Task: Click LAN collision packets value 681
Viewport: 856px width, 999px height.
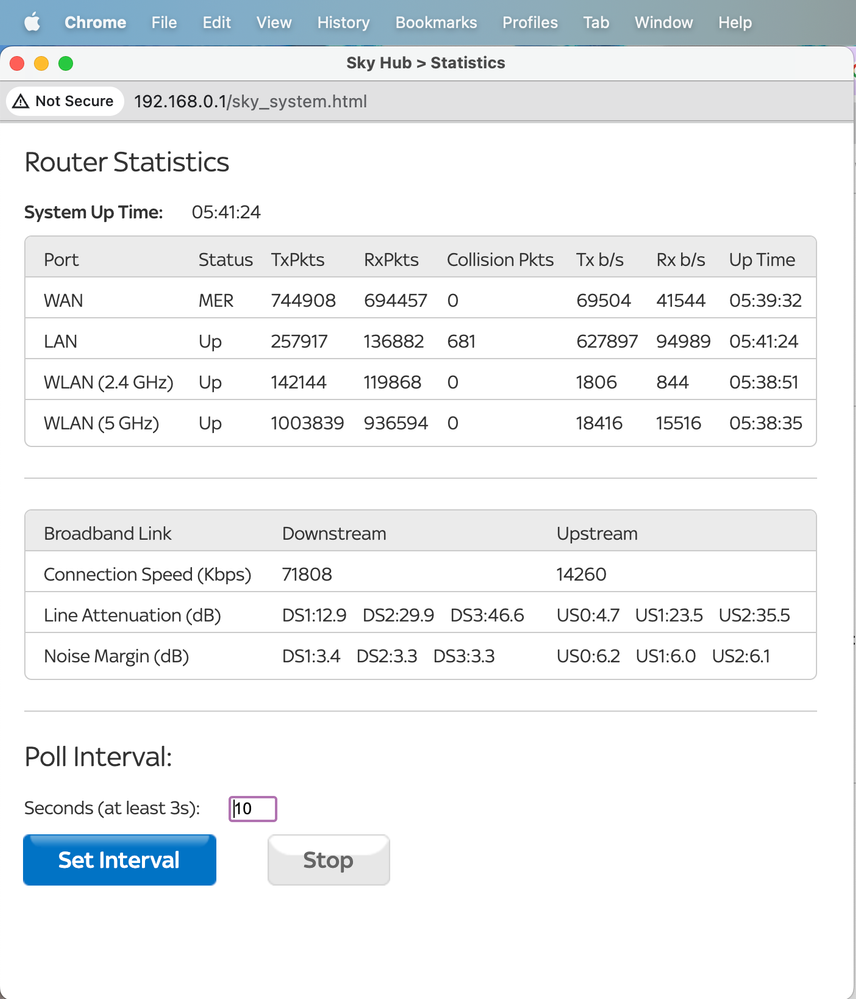Action: (461, 341)
